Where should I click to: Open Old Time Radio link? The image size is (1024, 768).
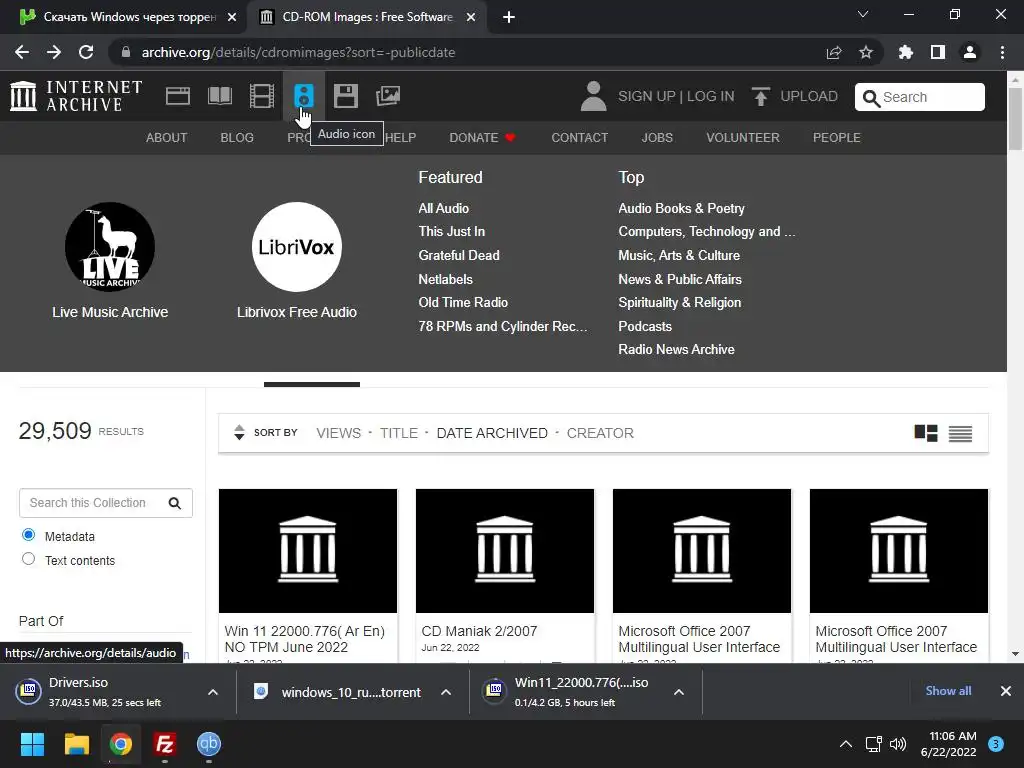click(x=463, y=302)
